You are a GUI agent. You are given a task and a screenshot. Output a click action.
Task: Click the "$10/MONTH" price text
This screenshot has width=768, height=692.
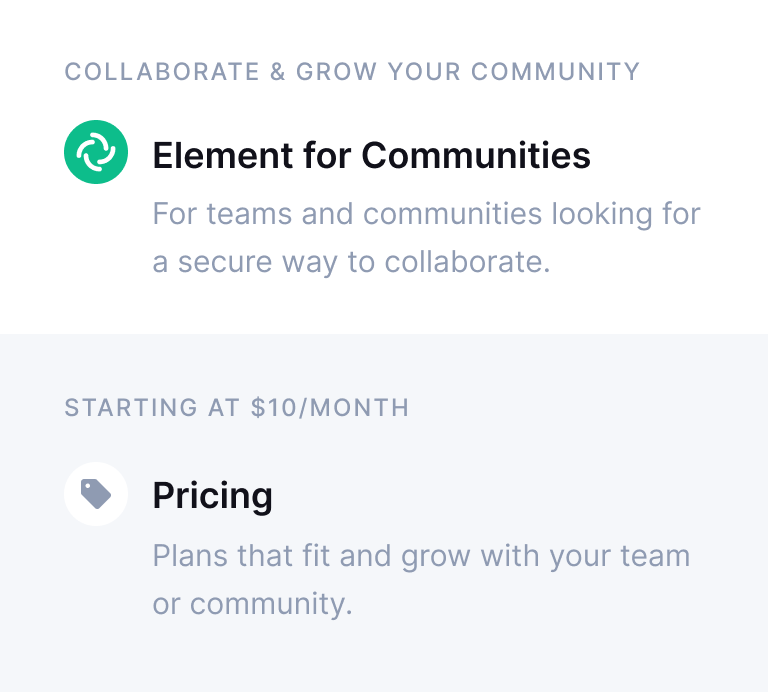coord(330,408)
